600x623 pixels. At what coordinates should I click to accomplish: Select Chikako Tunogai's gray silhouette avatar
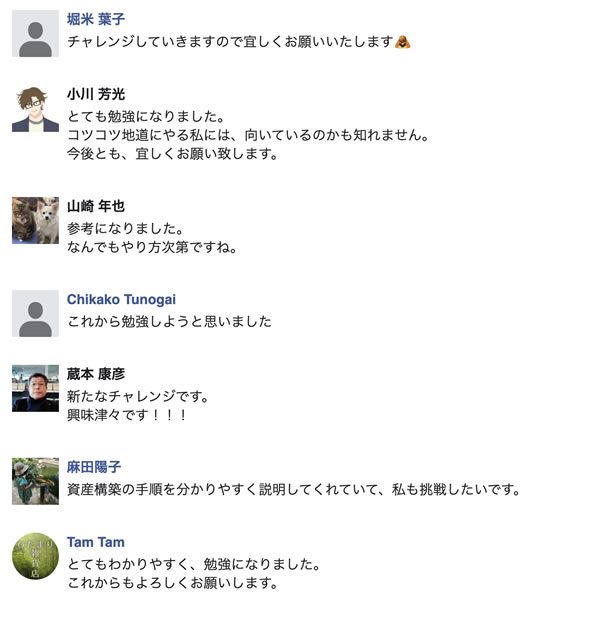[35, 313]
